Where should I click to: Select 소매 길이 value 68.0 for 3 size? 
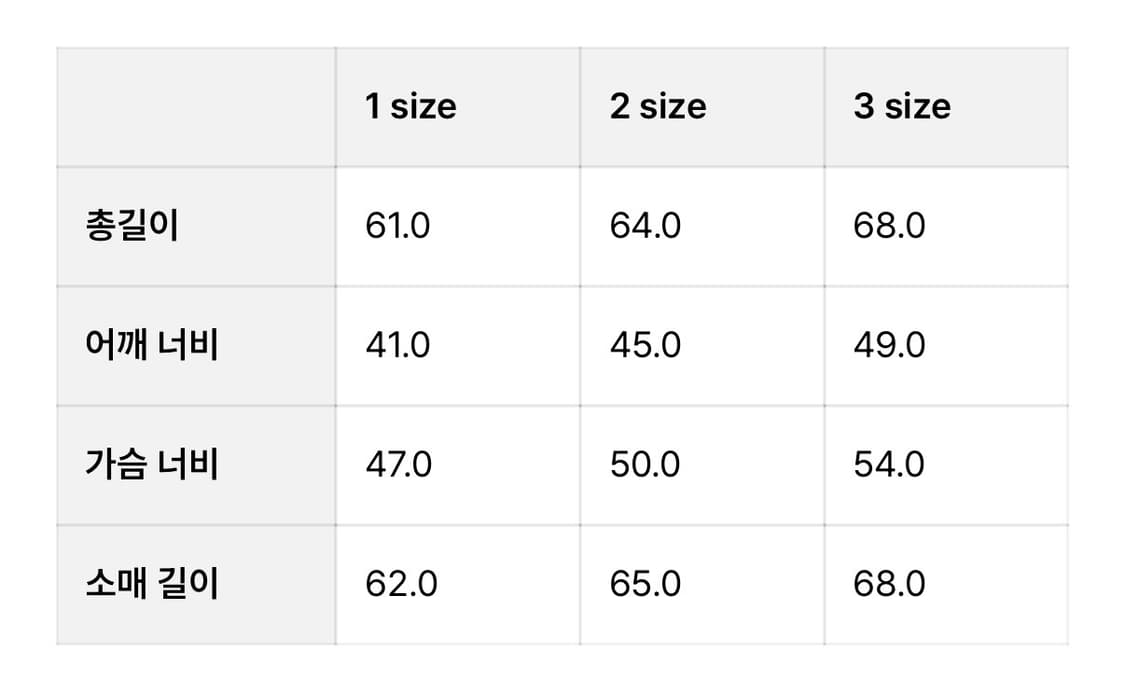point(889,584)
